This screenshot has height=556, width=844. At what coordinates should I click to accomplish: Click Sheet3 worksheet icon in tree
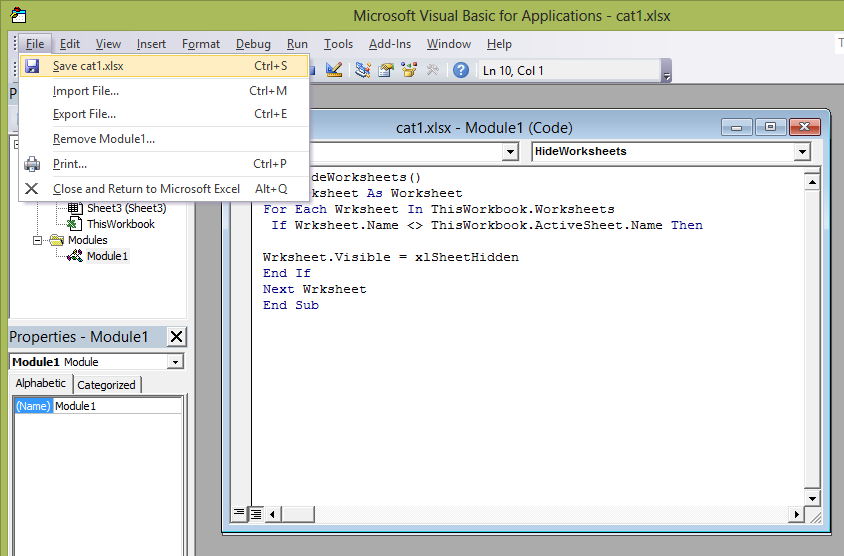[75, 208]
